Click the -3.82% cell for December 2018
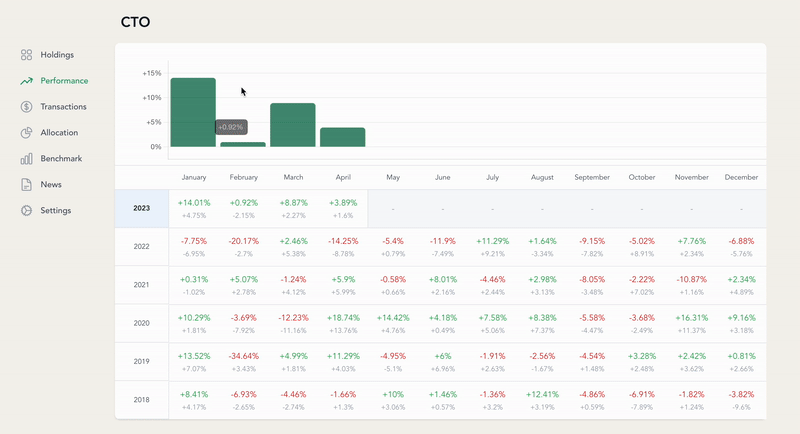800x434 pixels. [741, 394]
